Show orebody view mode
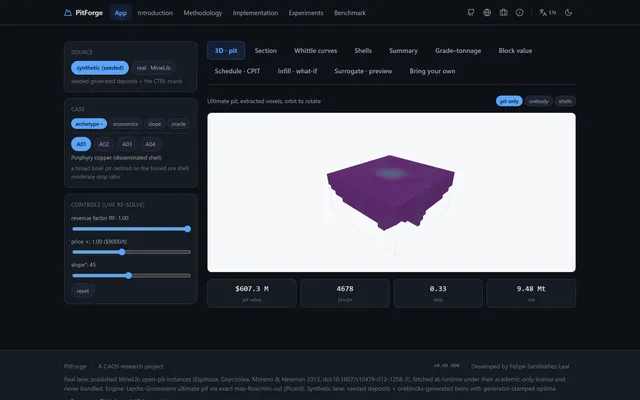Image resolution: width=640 pixels, height=400 pixels. [x=538, y=101]
